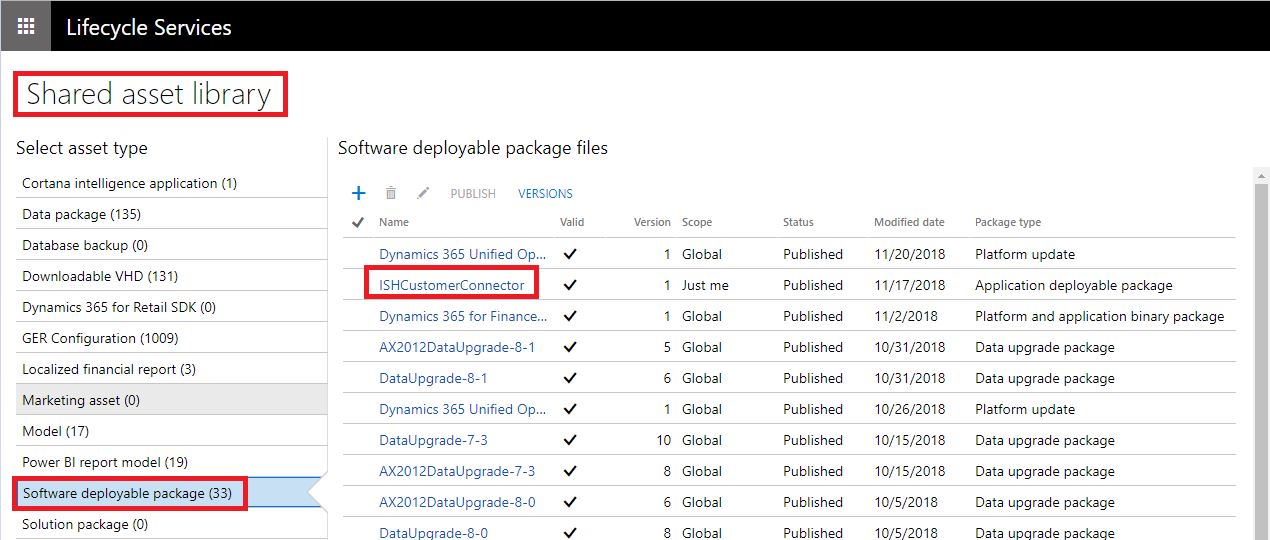Open Dynamics 365 Unified package dated 10/26/2018
Image resolution: width=1270 pixels, height=540 pixels.
[462, 409]
